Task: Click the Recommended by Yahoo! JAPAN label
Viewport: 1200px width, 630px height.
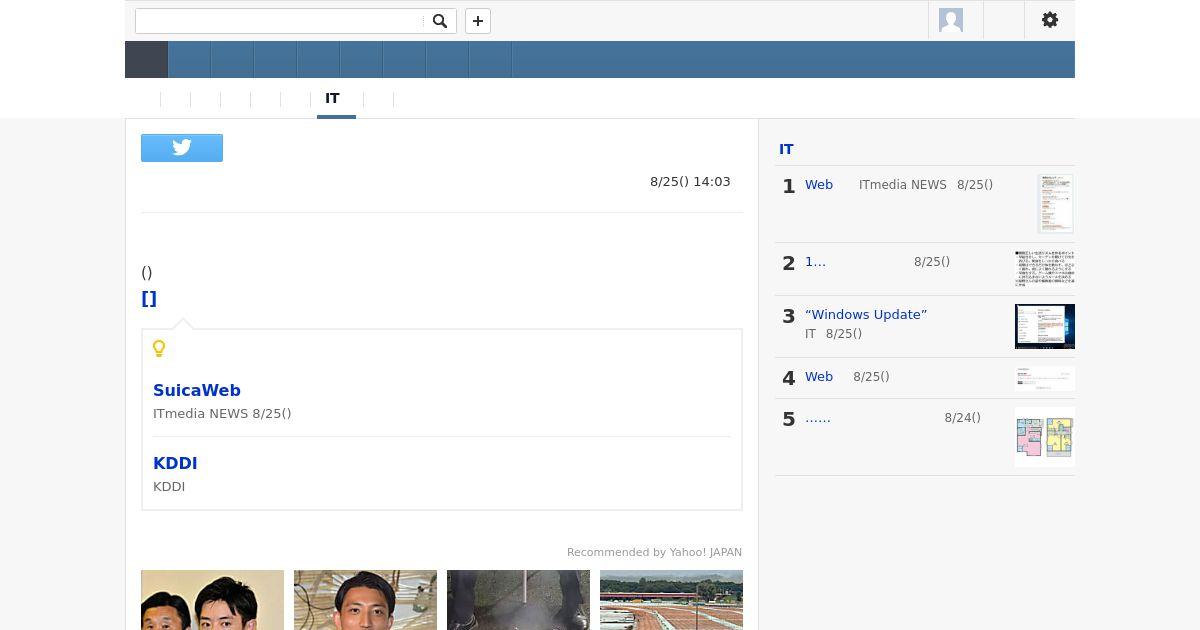Action: 654,552
